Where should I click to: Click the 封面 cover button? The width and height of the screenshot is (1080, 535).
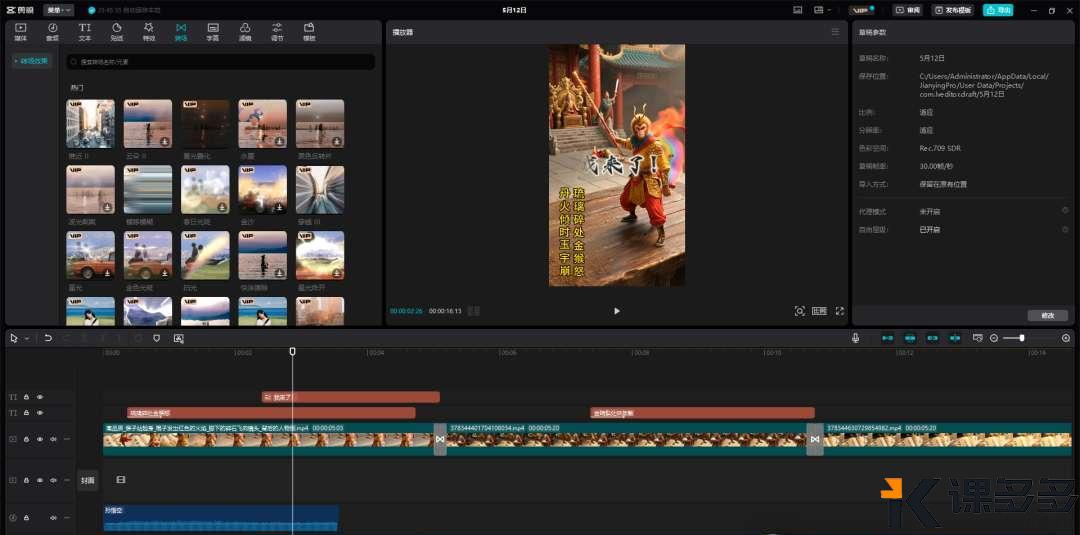pyautogui.click(x=87, y=480)
